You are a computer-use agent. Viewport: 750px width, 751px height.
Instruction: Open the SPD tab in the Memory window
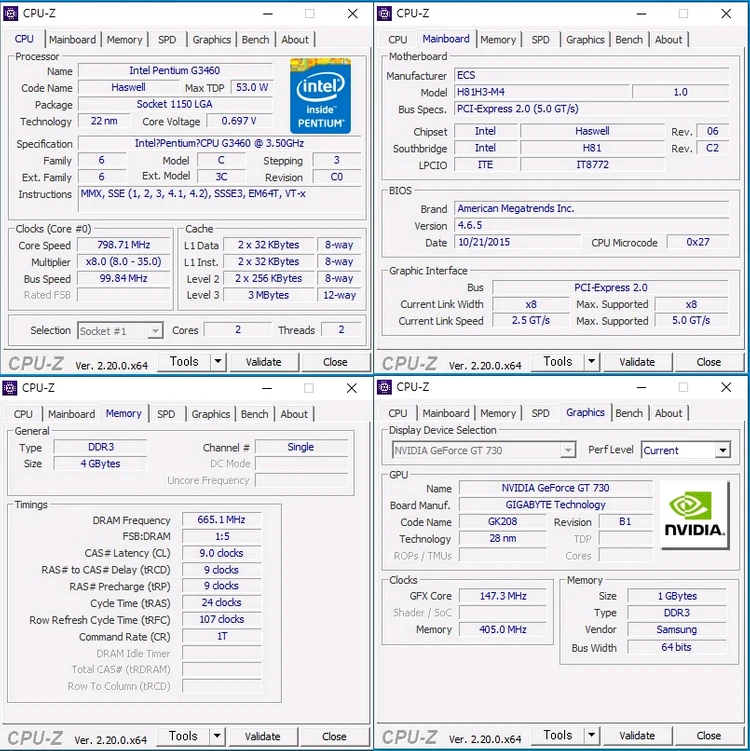coord(166,414)
